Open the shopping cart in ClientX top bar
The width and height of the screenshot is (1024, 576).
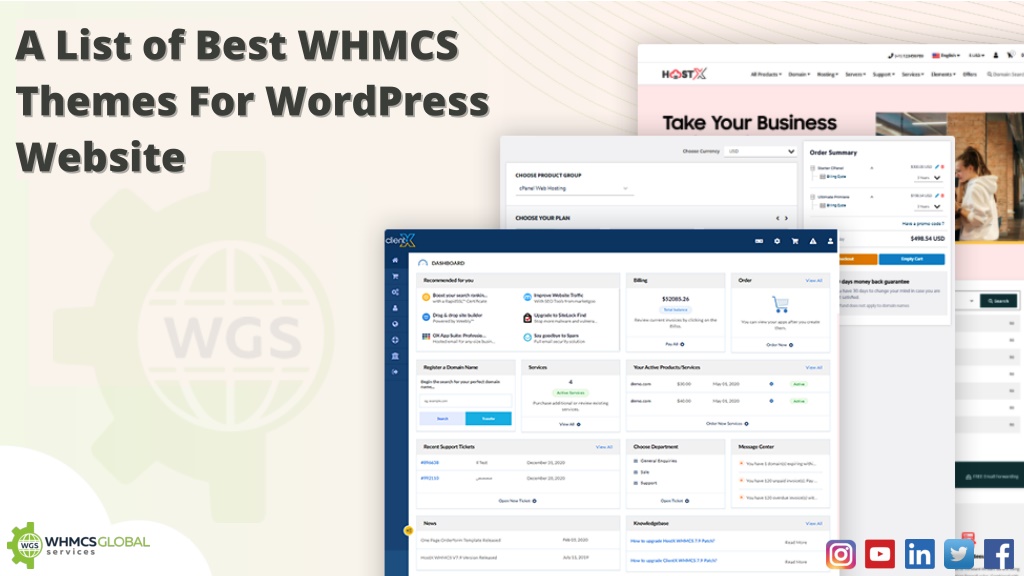point(795,241)
